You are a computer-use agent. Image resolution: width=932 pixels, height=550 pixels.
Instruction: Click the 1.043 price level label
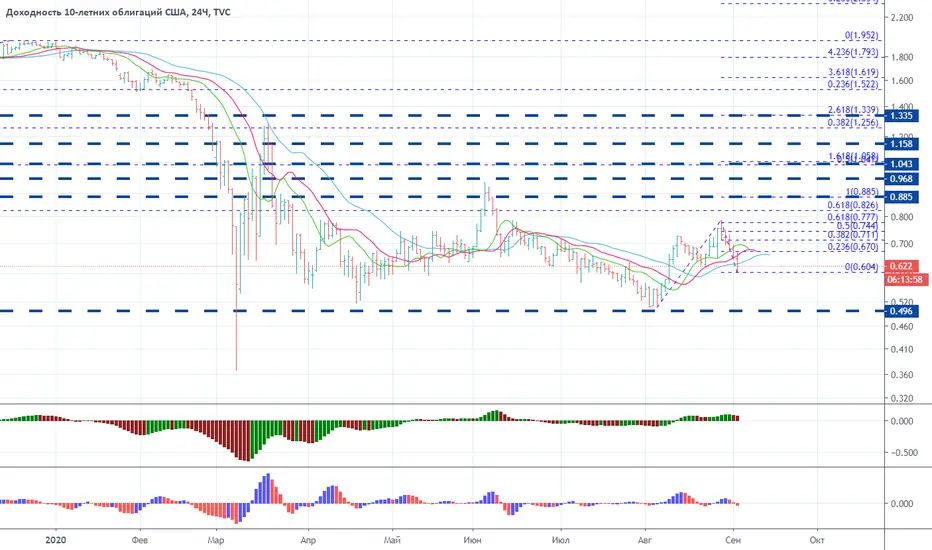(901, 164)
